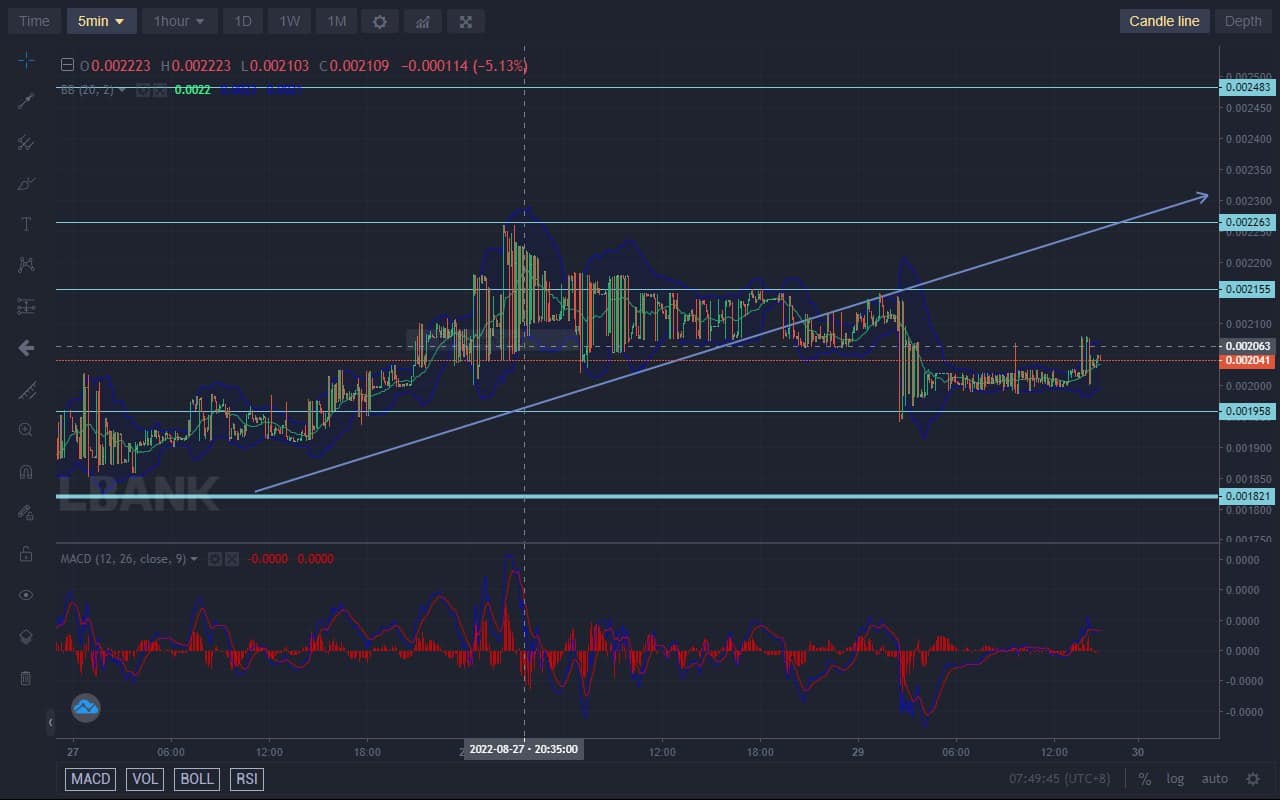Image resolution: width=1280 pixels, height=800 pixels.
Task: Toggle percent scale mode
Action: tap(1145, 779)
